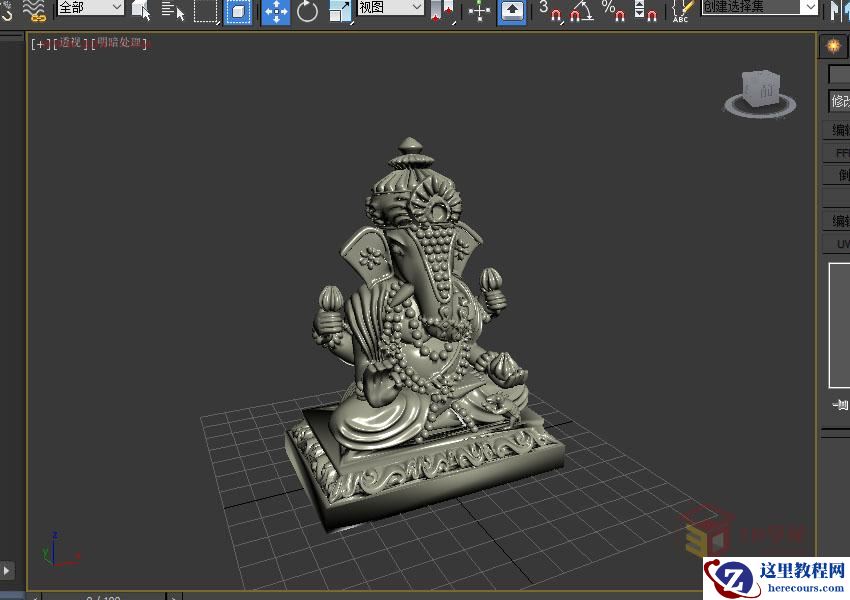Toggle Window/Crossing selection mode
Screen dimensions: 850x600
[x=238, y=12]
